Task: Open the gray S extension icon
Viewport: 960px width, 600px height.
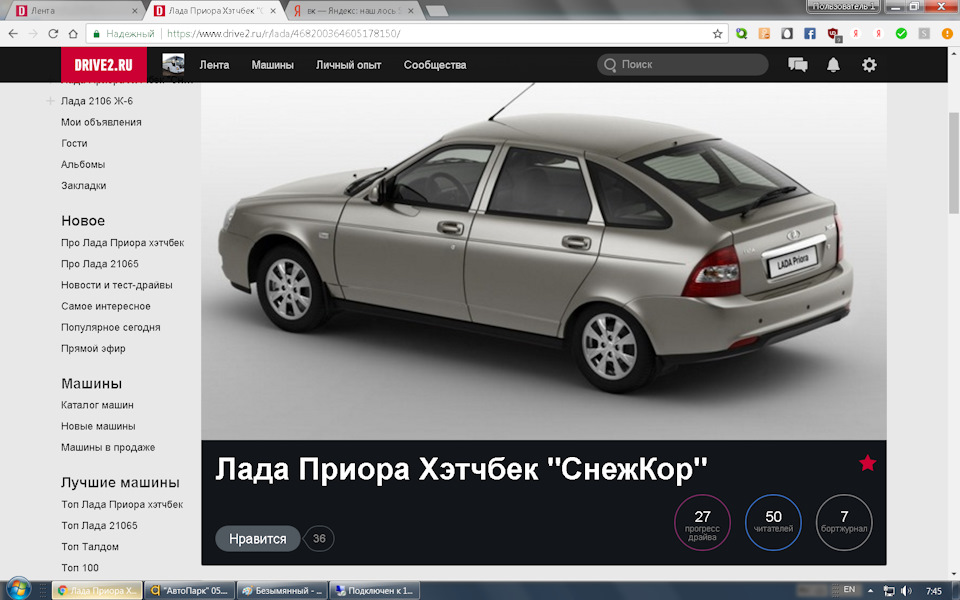Action: point(924,34)
